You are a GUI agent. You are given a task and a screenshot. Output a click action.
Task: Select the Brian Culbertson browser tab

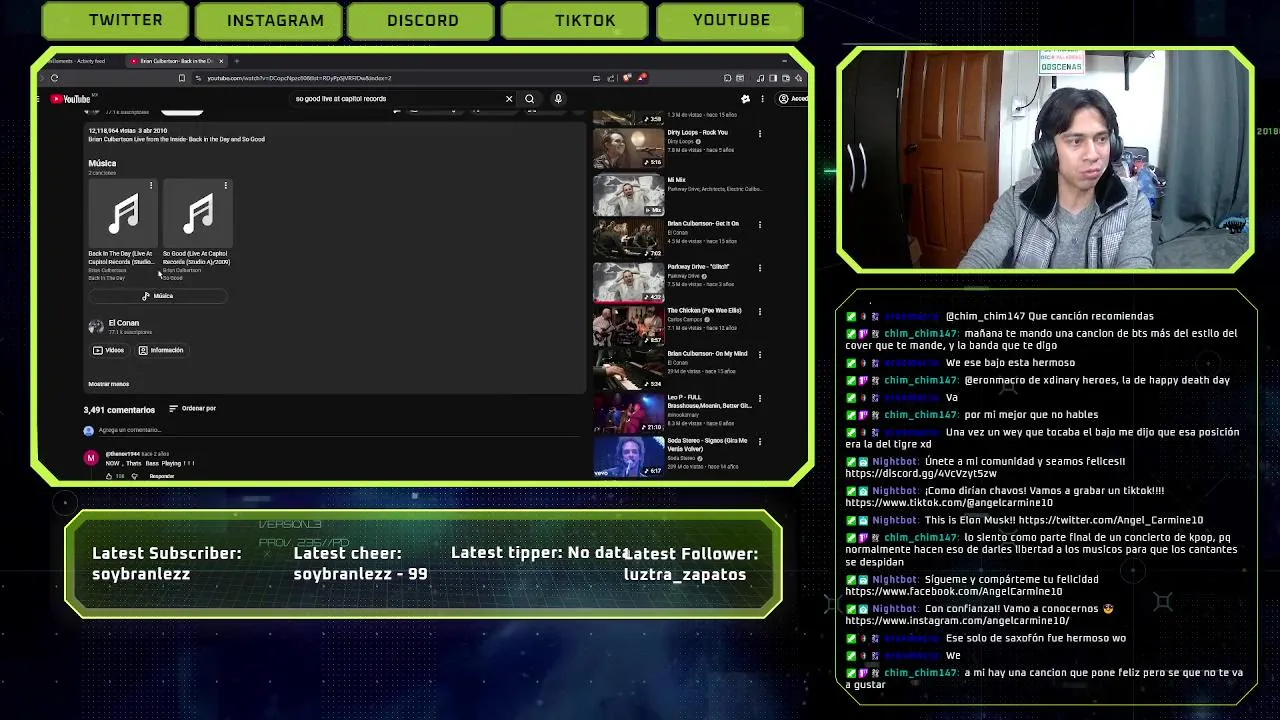pyautogui.click(x=176, y=61)
